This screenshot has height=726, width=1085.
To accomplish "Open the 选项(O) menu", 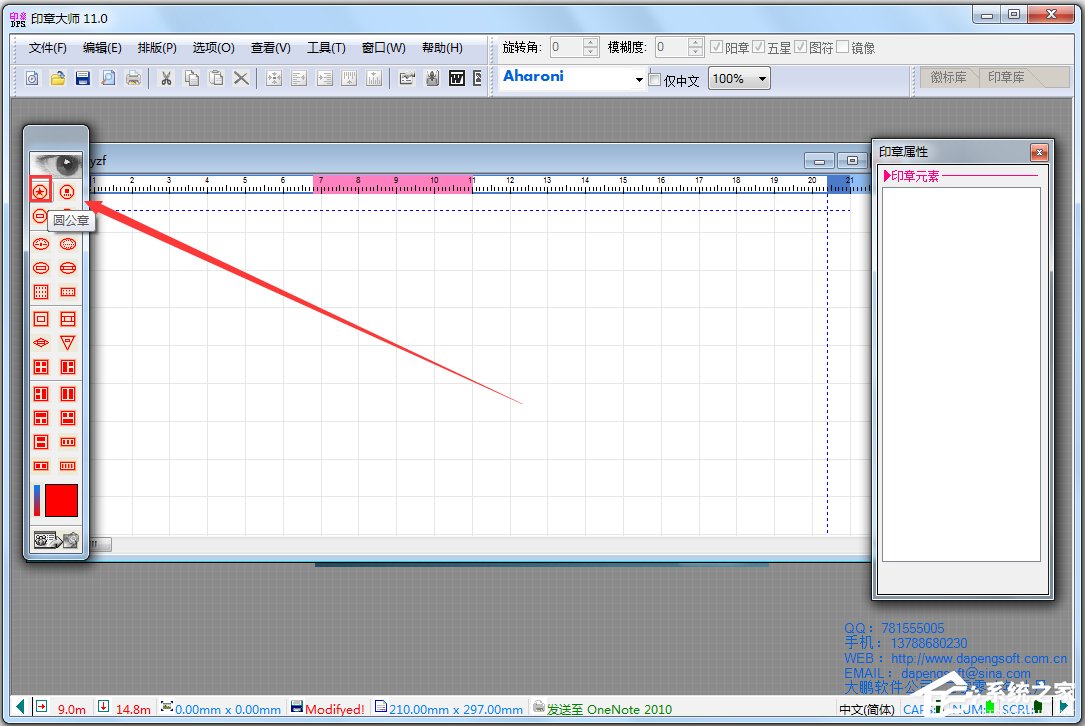I will click(213, 48).
